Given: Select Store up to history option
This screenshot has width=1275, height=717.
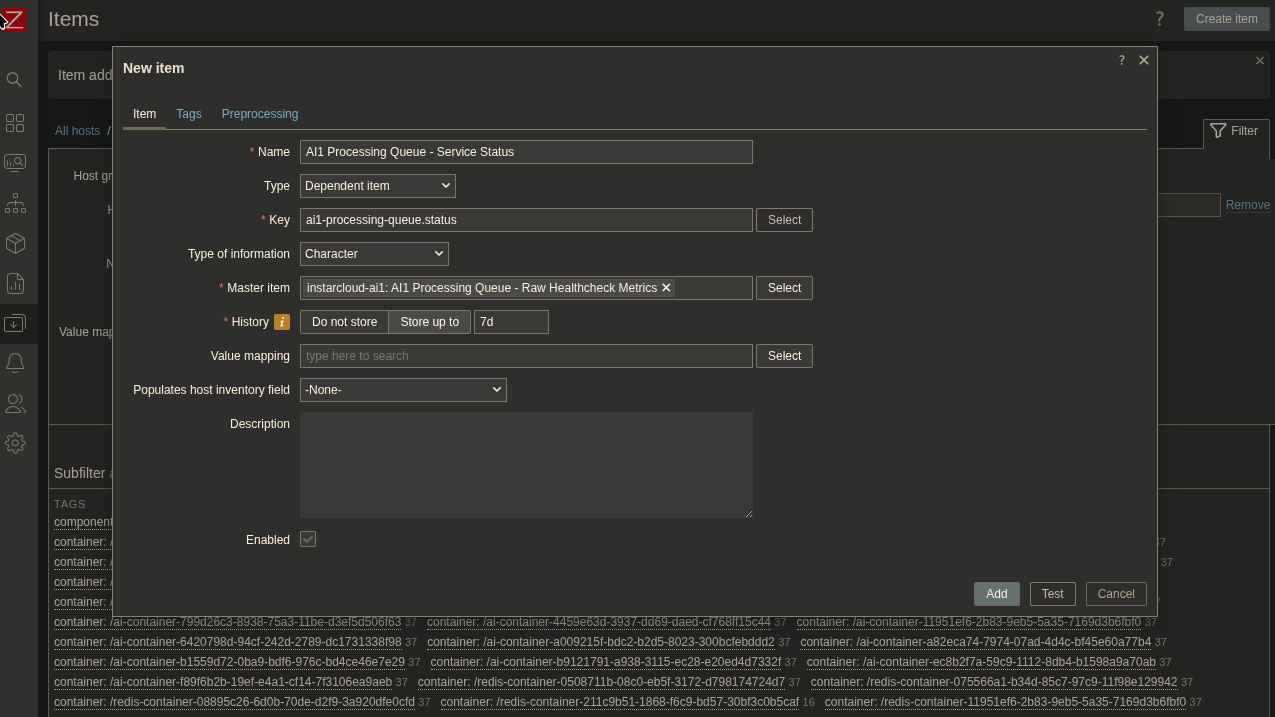Looking at the screenshot, I should (429, 322).
